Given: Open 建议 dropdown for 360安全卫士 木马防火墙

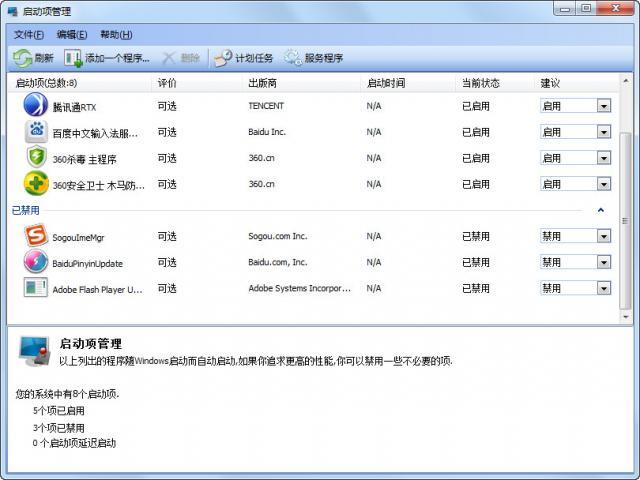Looking at the screenshot, I should point(604,184).
